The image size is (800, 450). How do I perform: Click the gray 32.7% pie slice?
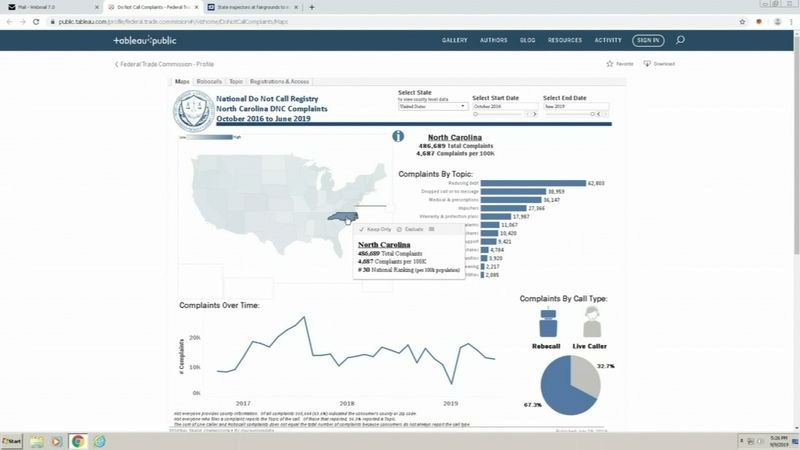[587, 375]
